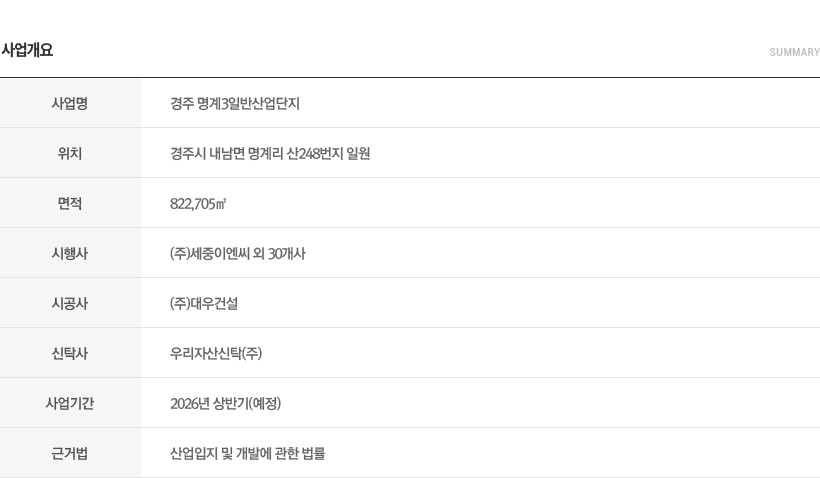Select the 사업기간 row label
This screenshot has height=478, width=820.
[70, 403]
